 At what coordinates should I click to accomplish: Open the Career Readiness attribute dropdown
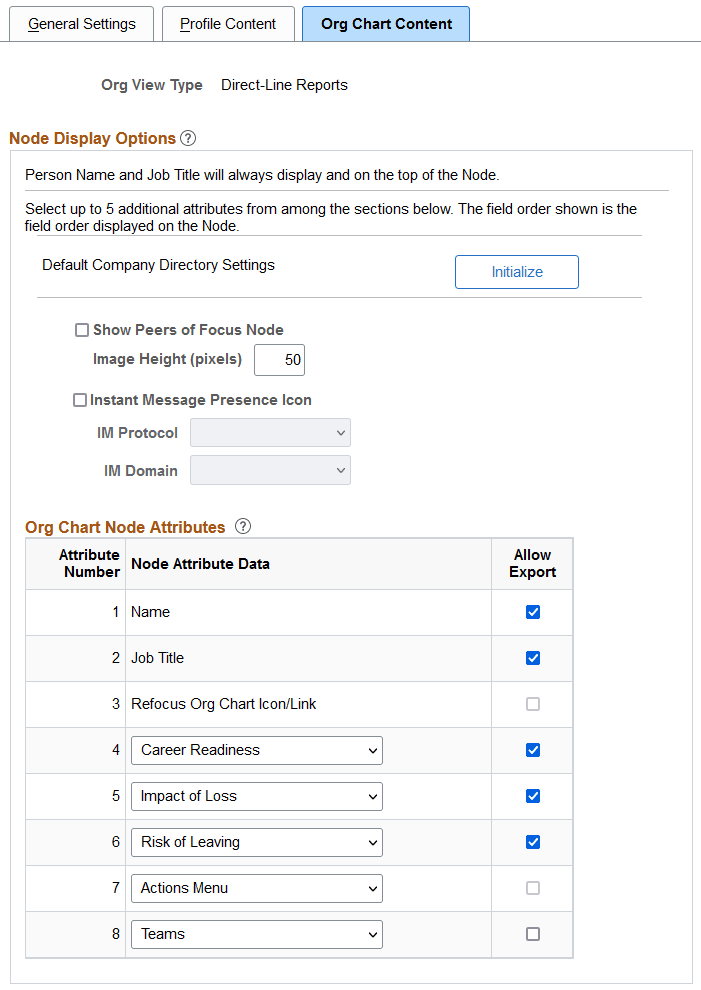[256, 750]
